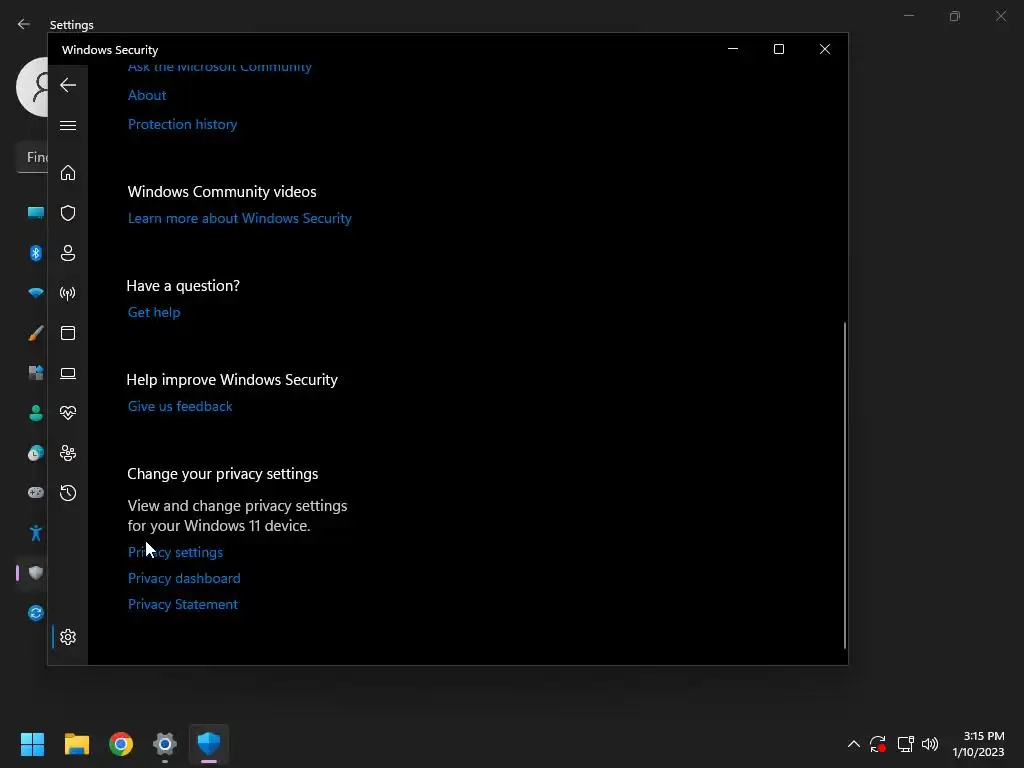Open Bluetooth & devices in Settings sidebar
The image size is (1024, 768).
(36, 253)
